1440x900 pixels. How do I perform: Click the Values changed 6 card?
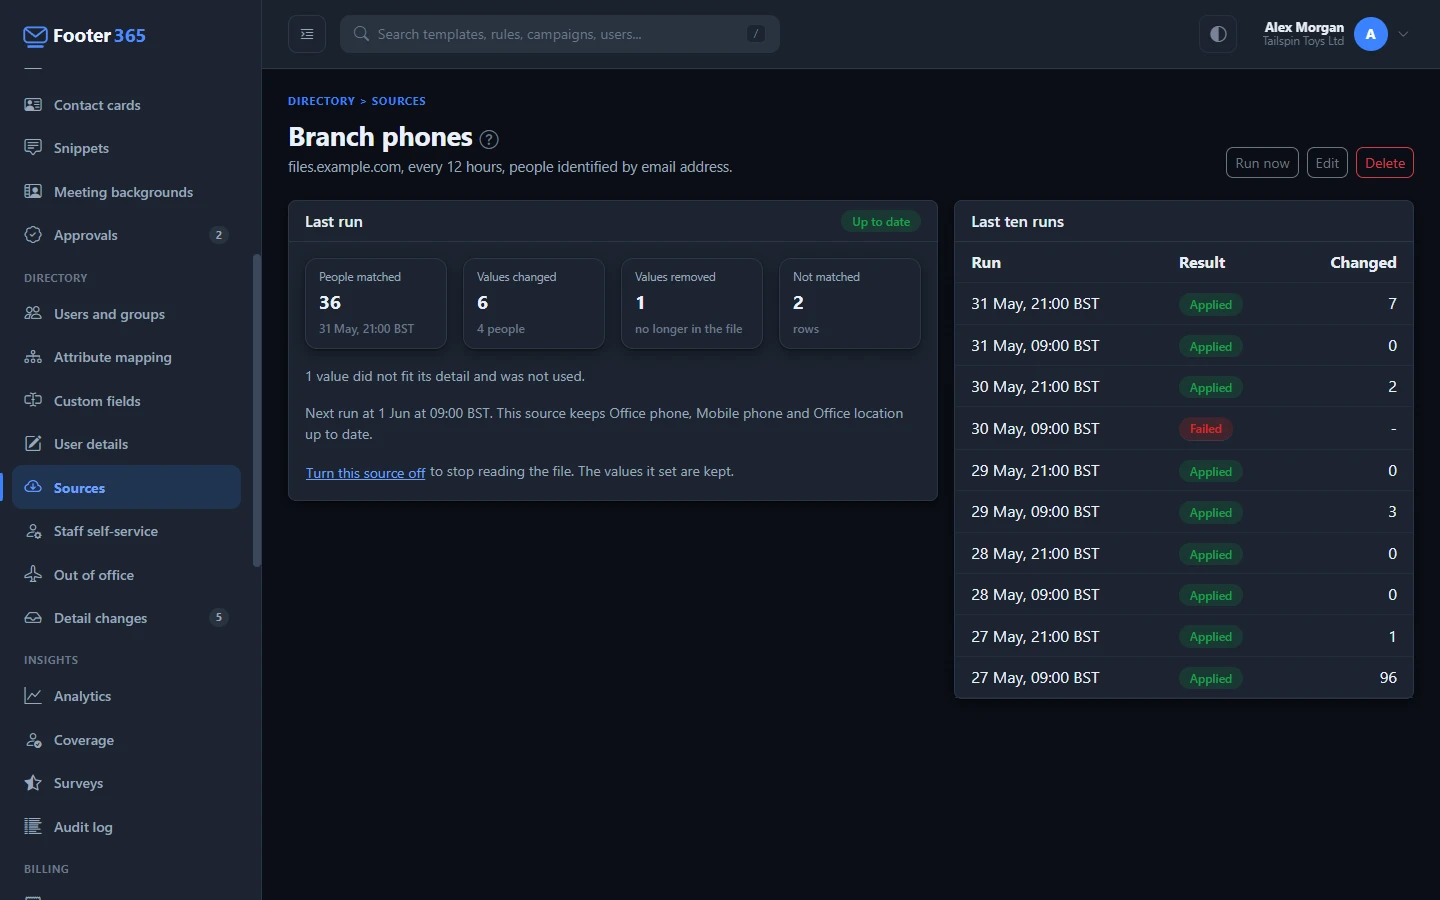(x=534, y=303)
